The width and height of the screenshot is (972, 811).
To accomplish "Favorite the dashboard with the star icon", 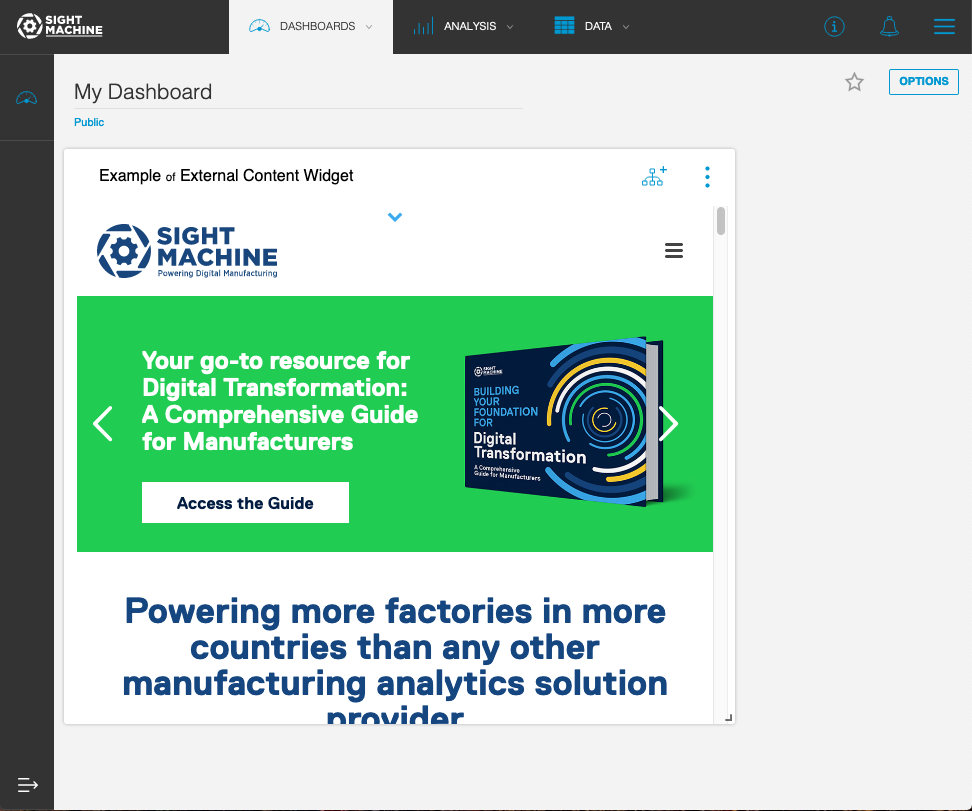I will click(854, 82).
